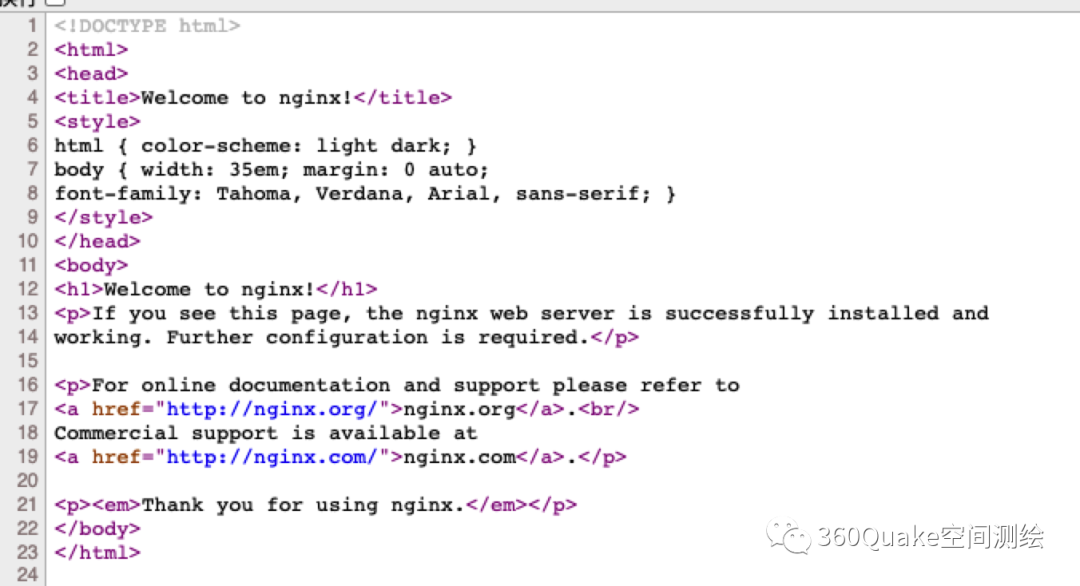Click the closing body tag
This screenshot has height=586, width=1080.
[x=97, y=529]
